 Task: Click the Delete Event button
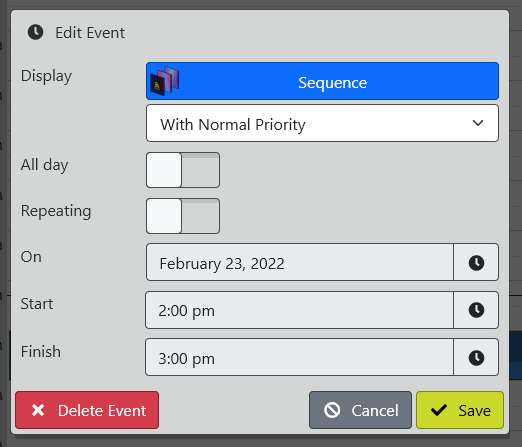click(x=87, y=410)
